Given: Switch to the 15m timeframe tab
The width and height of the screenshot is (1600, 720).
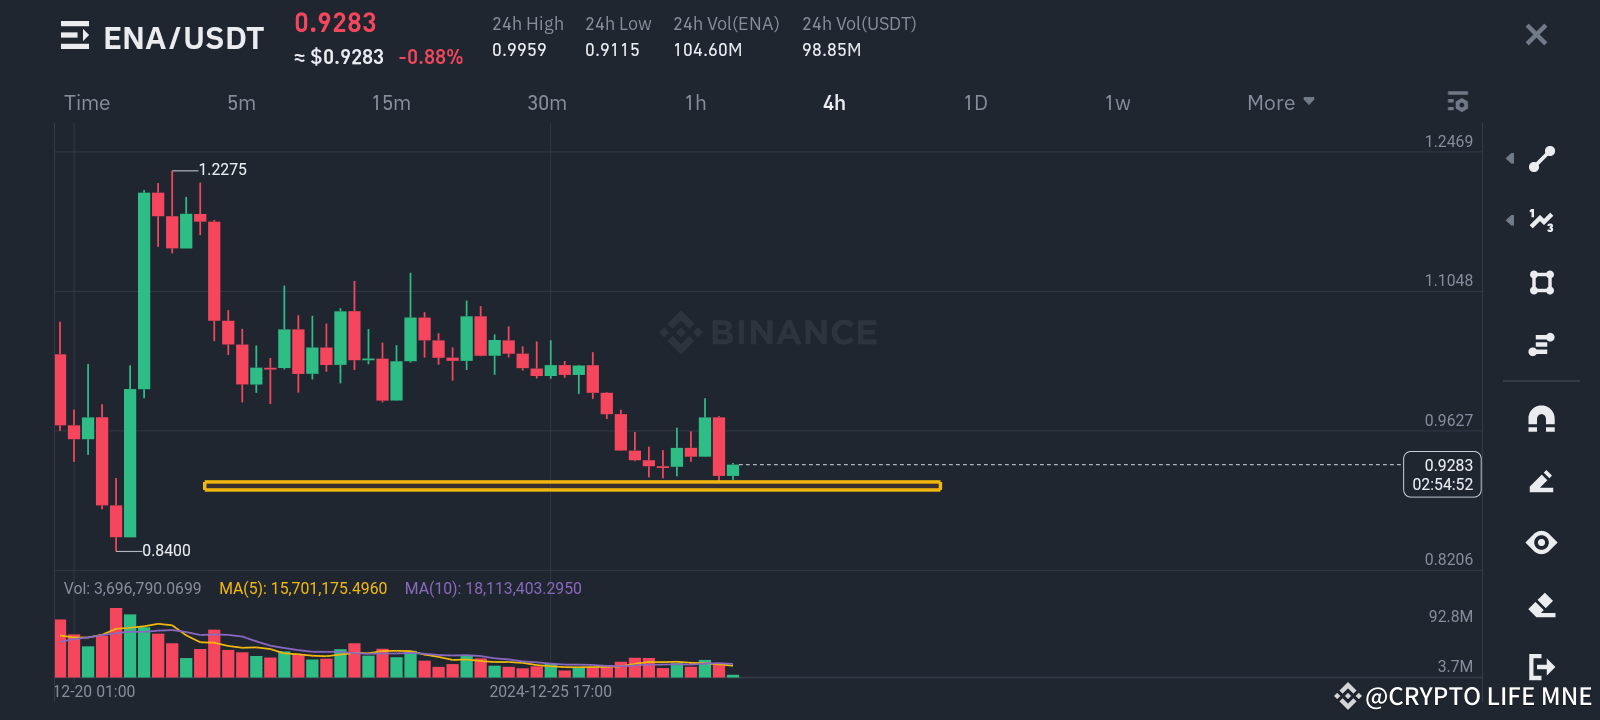Looking at the screenshot, I should [x=391, y=102].
